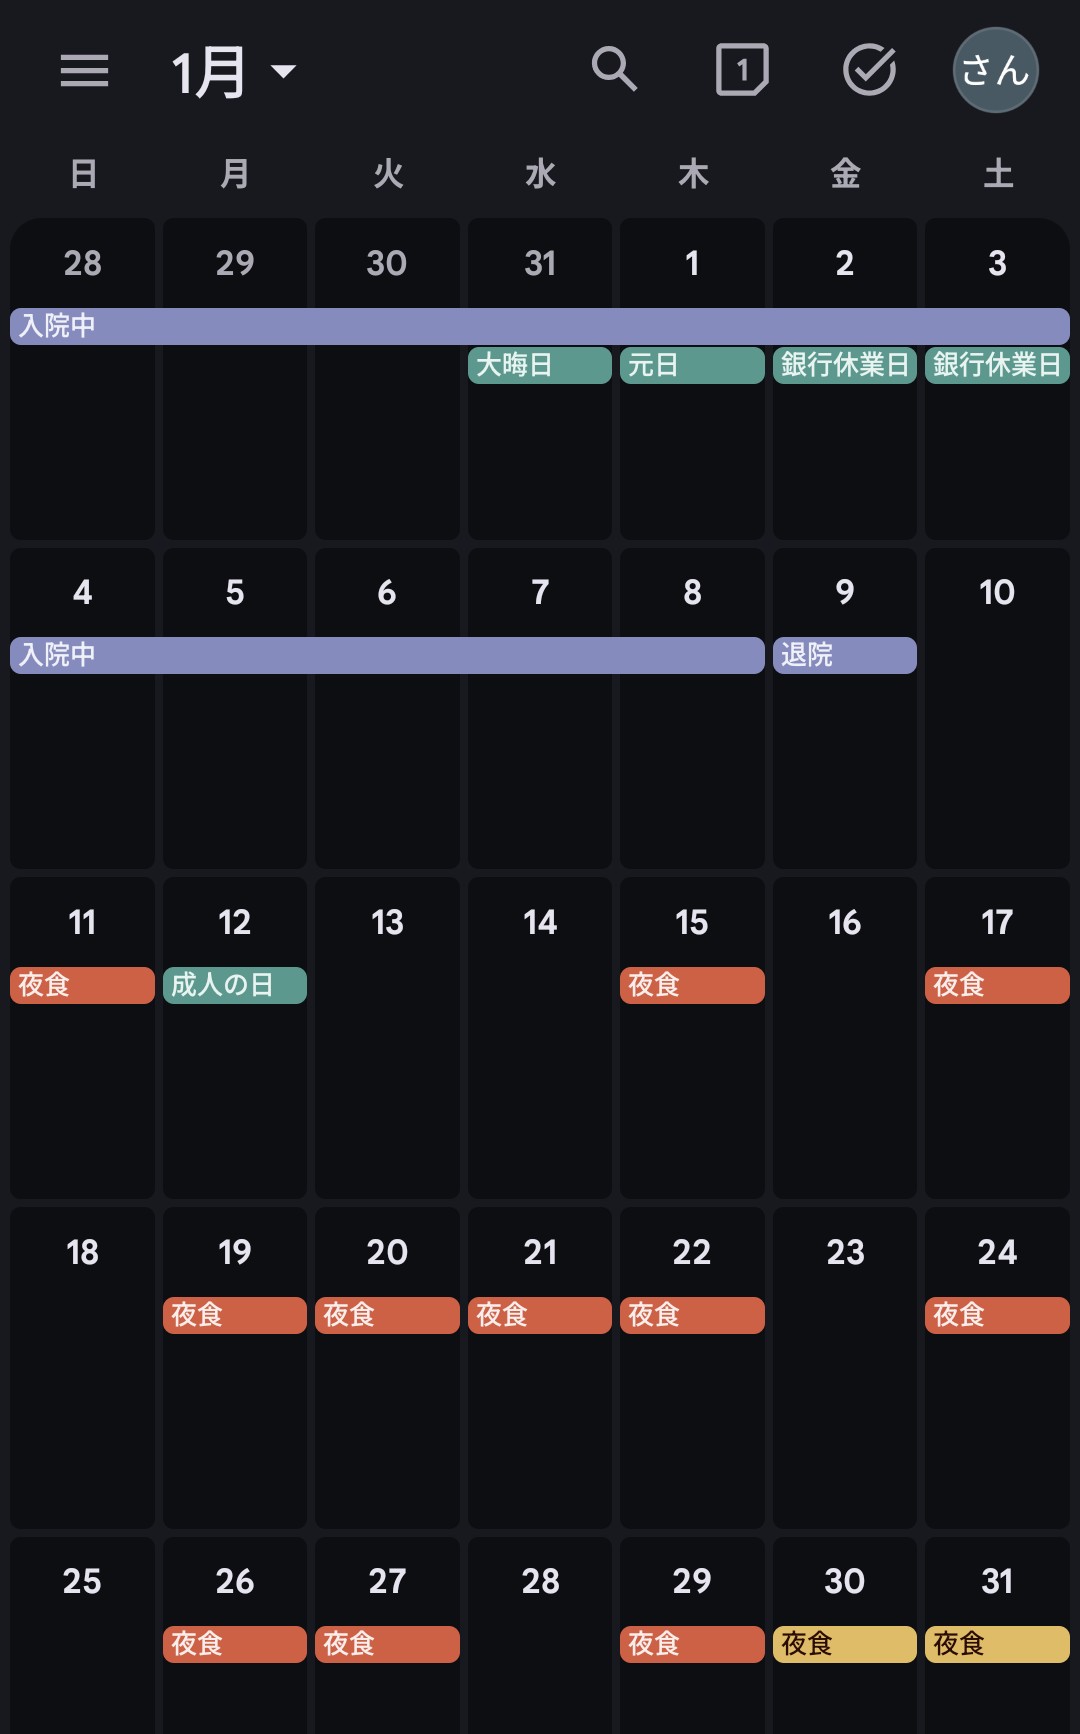Open 夜食 event on January 22

pos(691,1315)
